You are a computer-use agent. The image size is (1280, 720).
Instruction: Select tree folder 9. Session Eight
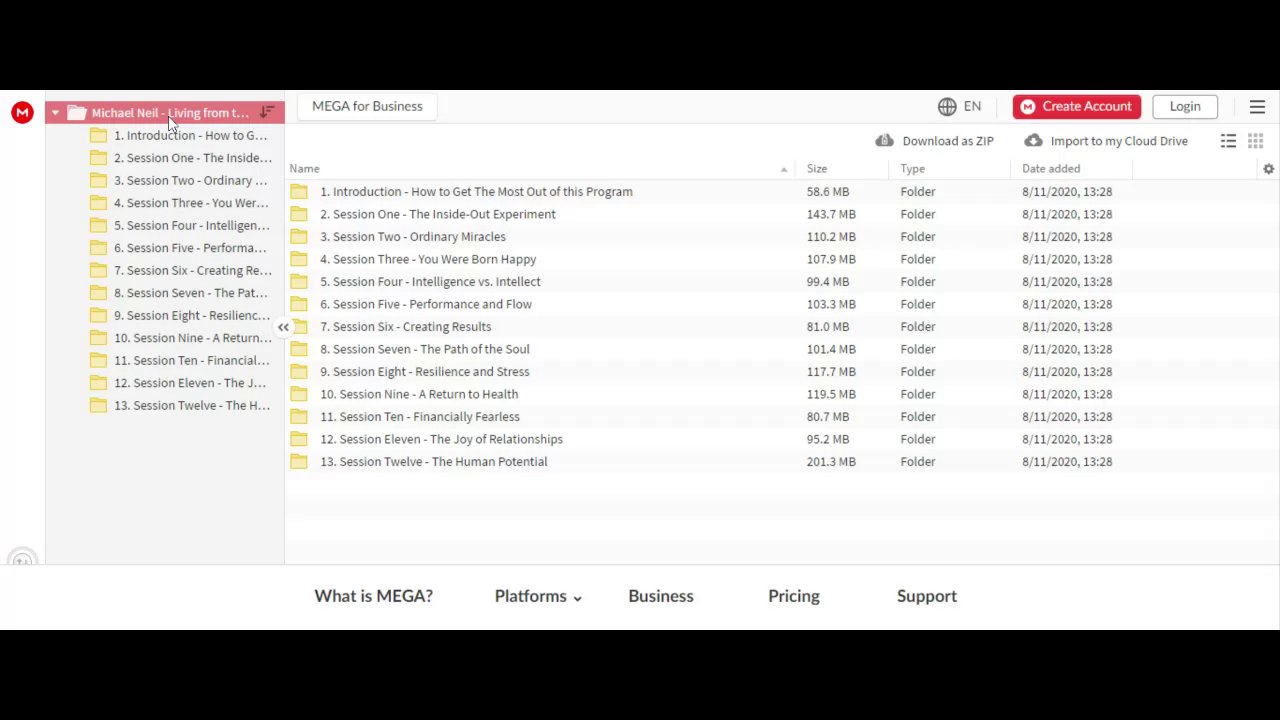(x=179, y=315)
